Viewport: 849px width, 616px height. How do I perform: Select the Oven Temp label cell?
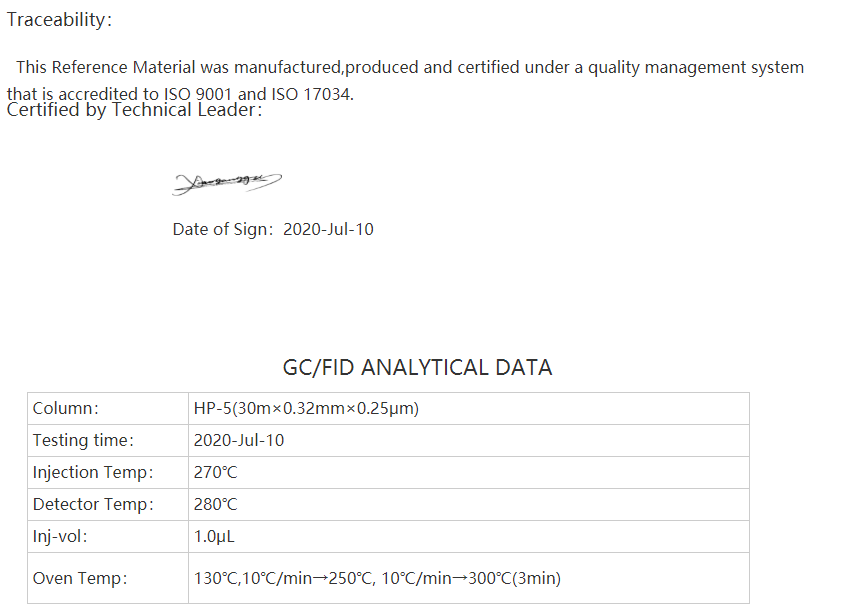tap(108, 578)
